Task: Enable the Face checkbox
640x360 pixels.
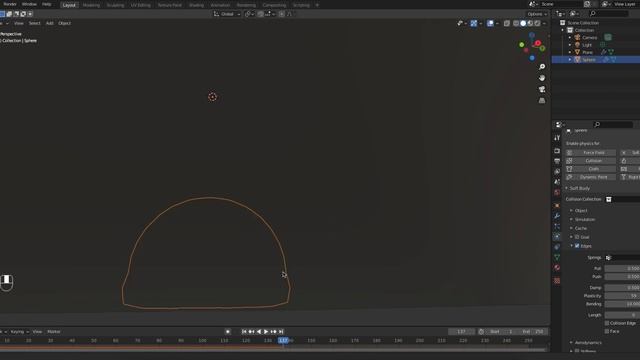Action: 607,331
